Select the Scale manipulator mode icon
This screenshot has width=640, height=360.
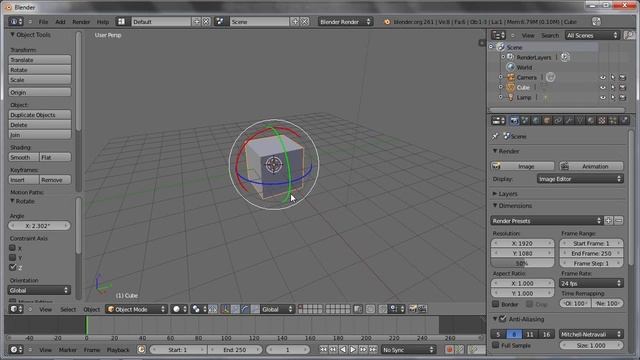click(255, 309)
